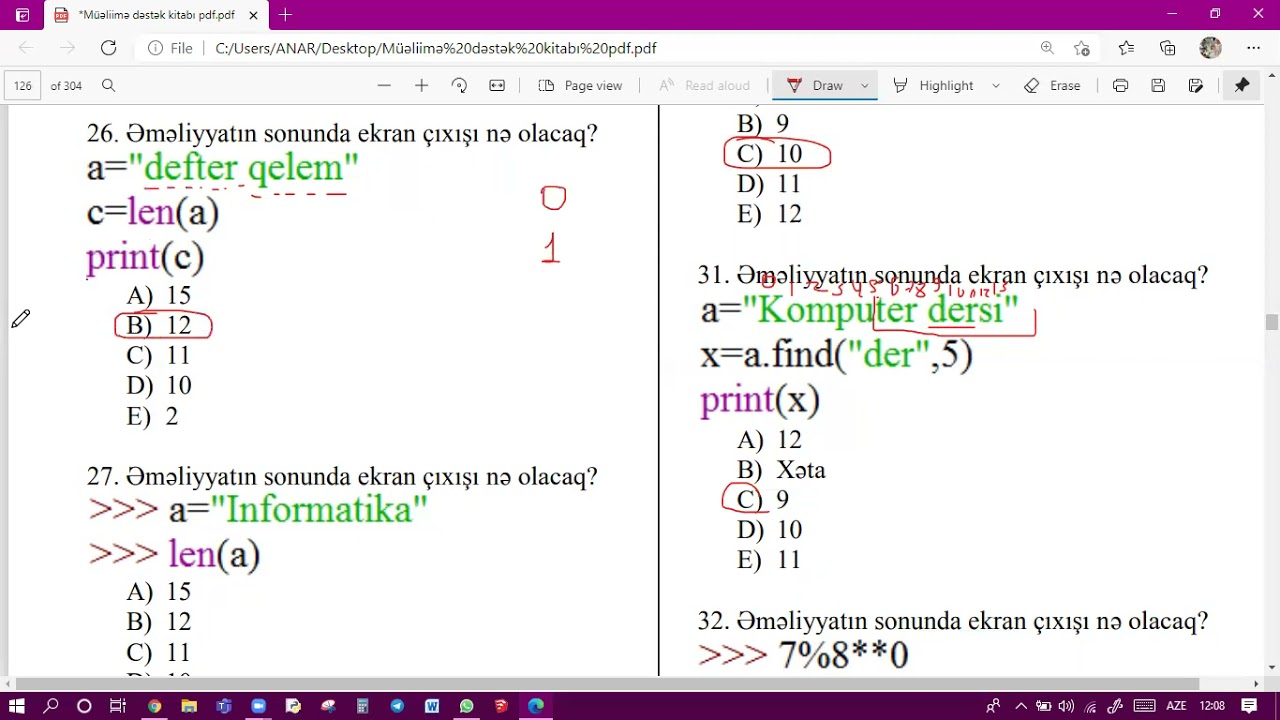Open Edge settings and more menu

point(1253,48)
